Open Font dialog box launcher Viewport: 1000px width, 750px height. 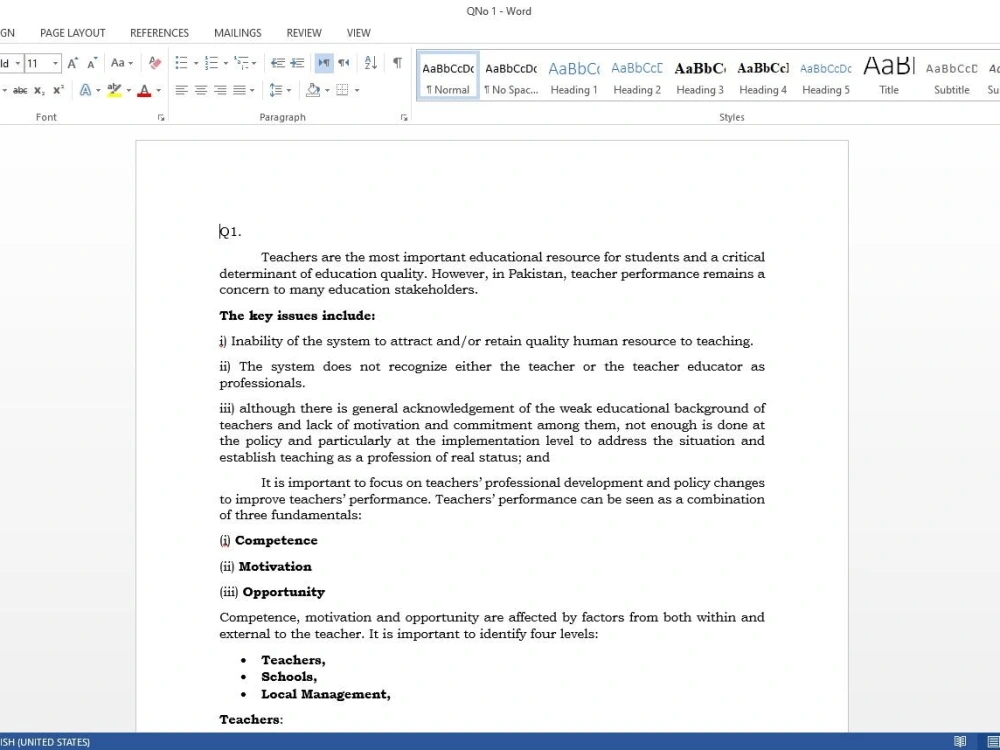(x=161, y=118)
